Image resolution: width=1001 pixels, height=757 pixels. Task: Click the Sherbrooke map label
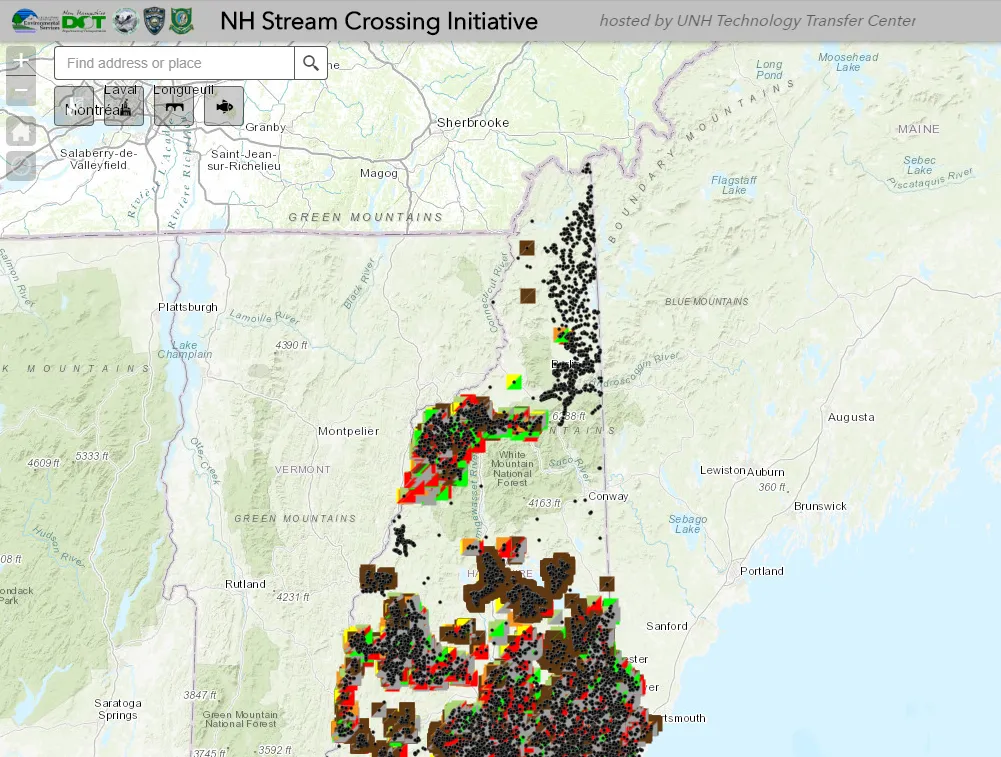473,123
